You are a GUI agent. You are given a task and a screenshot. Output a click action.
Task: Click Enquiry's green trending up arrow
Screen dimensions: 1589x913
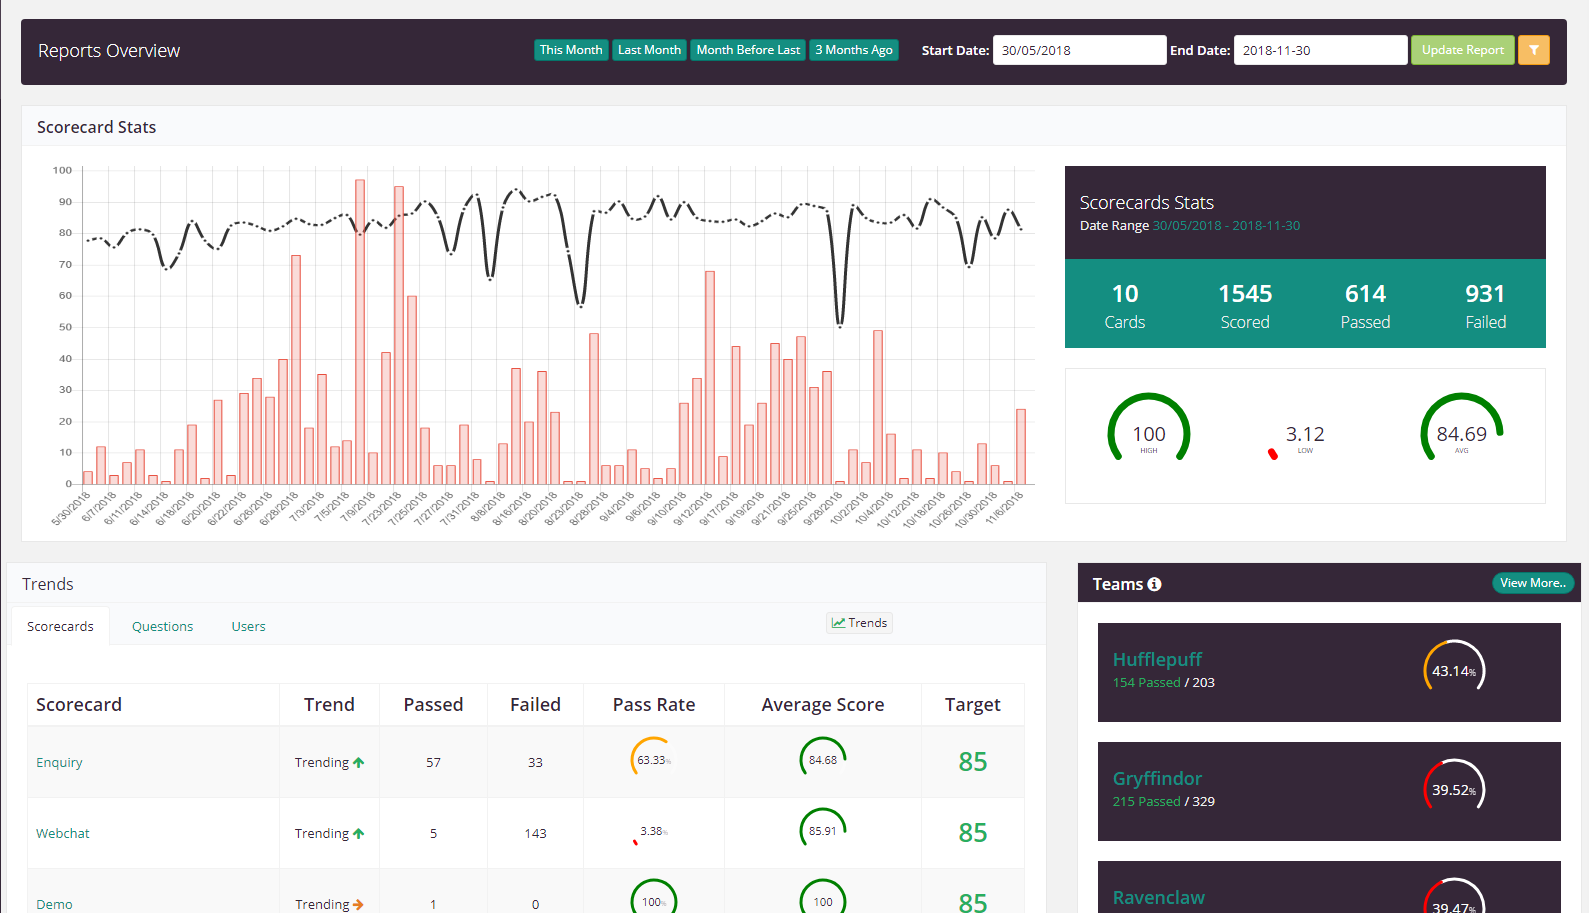click(358, 762)
